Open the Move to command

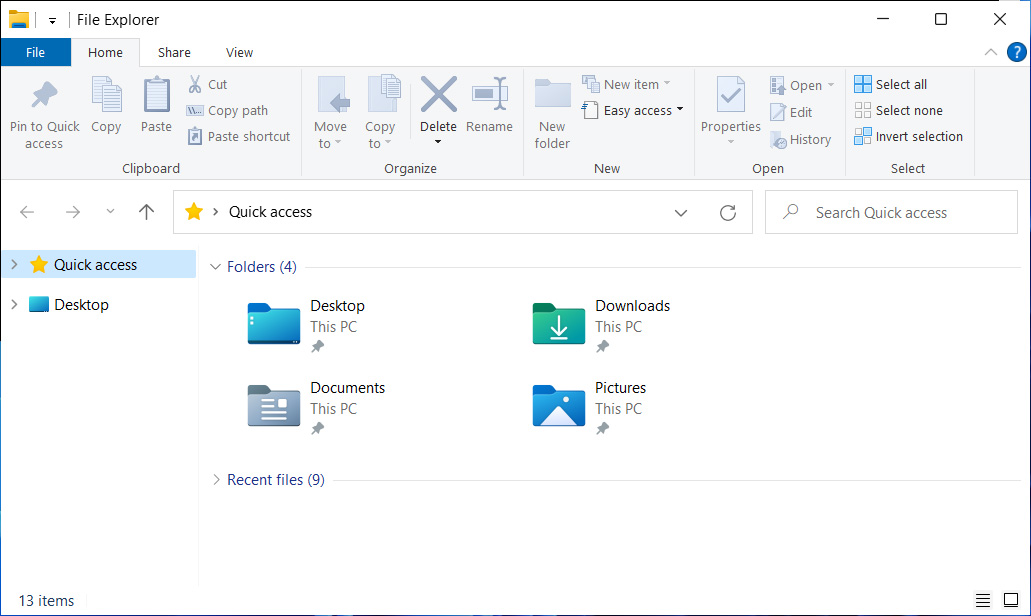[x=331, y=113]
